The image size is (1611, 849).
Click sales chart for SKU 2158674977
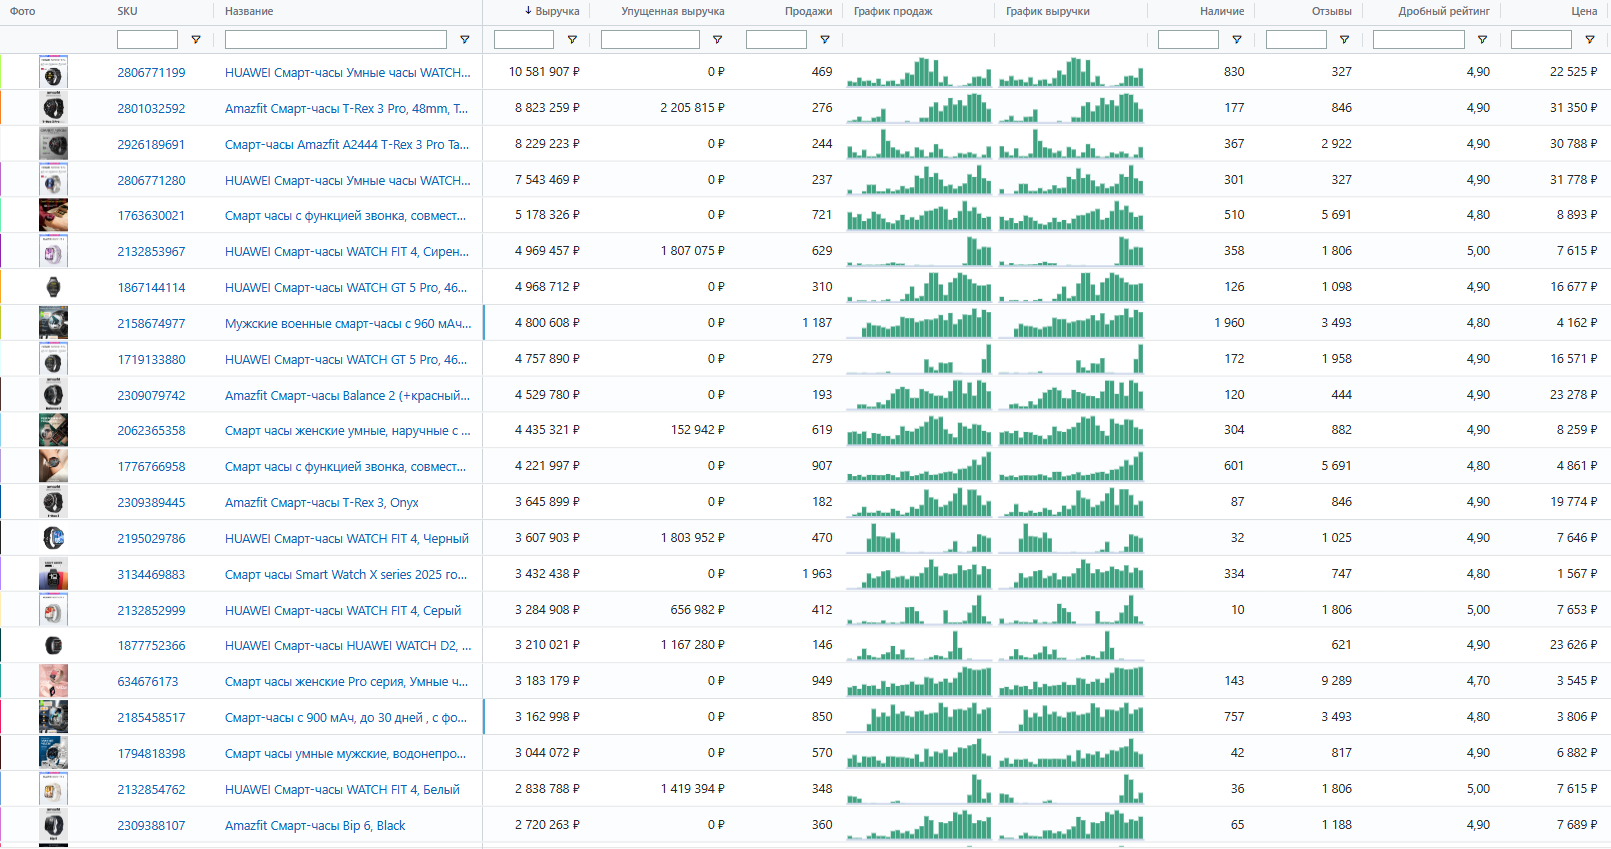tap(919, 323)
